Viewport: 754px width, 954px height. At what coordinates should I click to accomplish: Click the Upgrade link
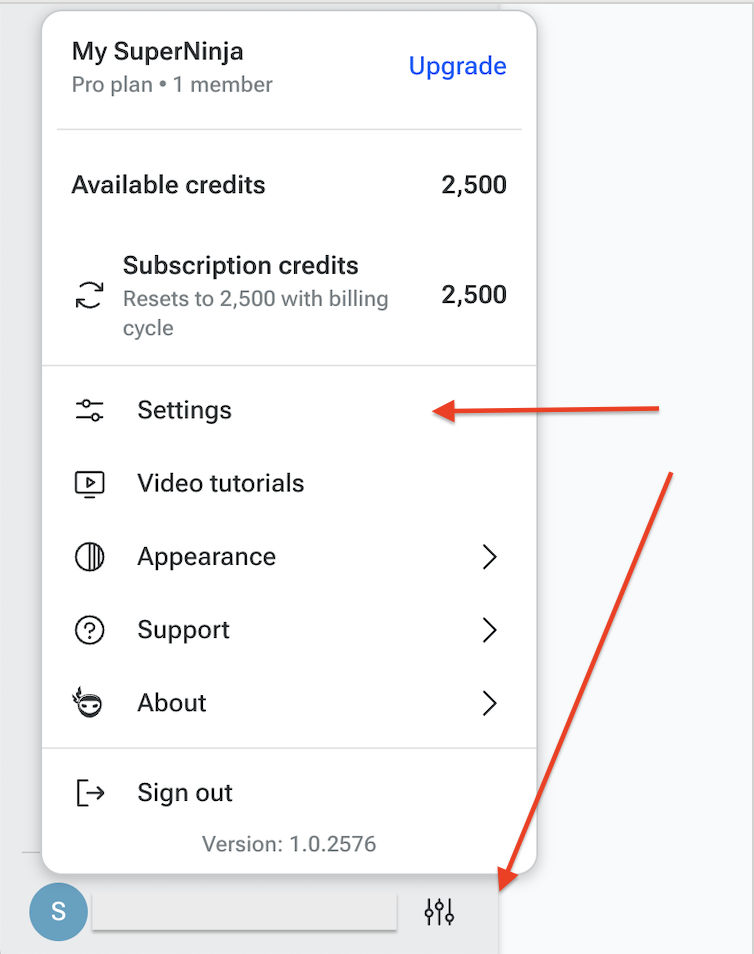coord(458,66)
